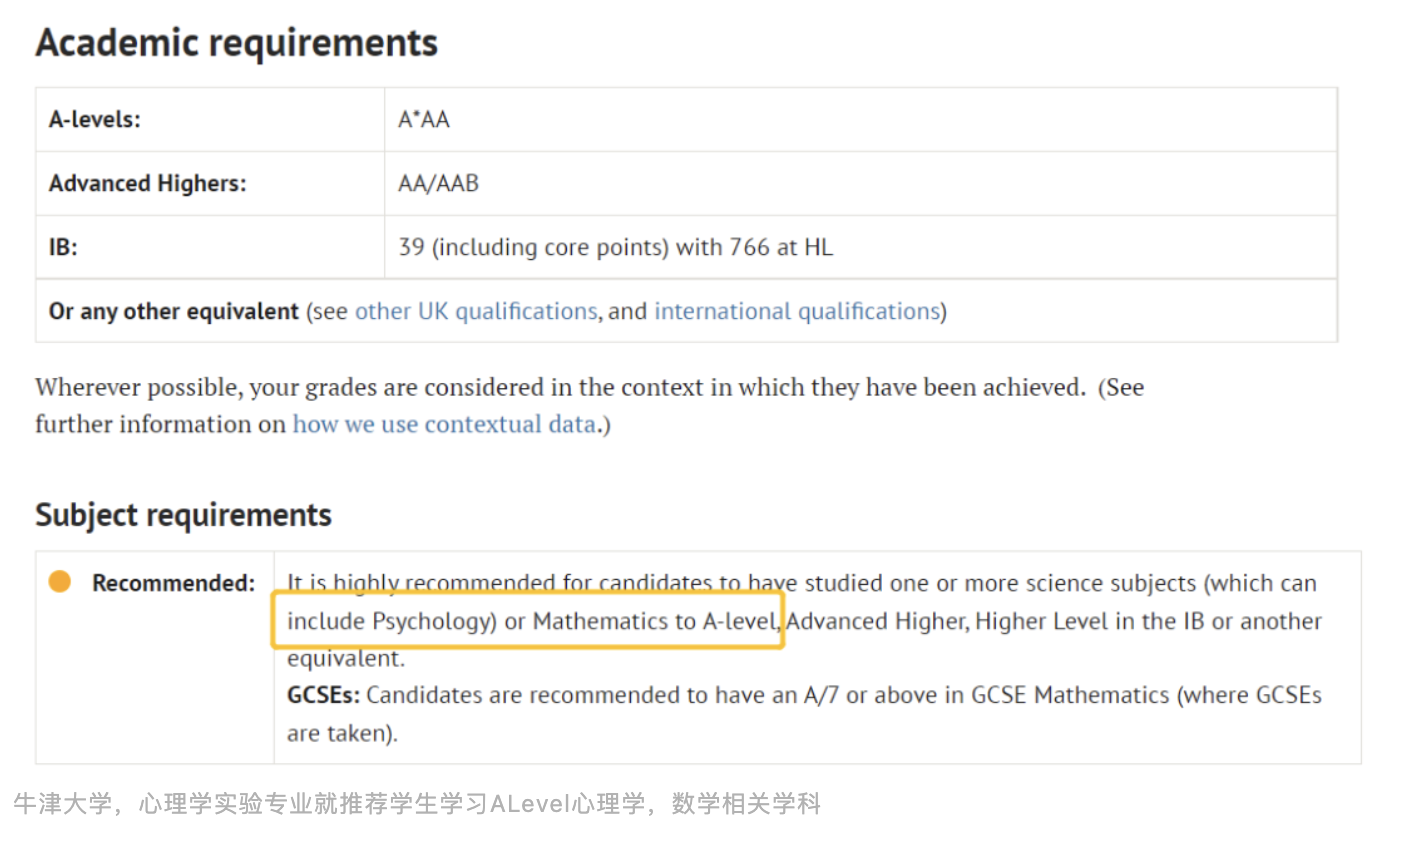The width and height of the screenshot is (1428, 848).
Task: Follow the 'how we use contextual data' link
Action: [x=444, y=424]
